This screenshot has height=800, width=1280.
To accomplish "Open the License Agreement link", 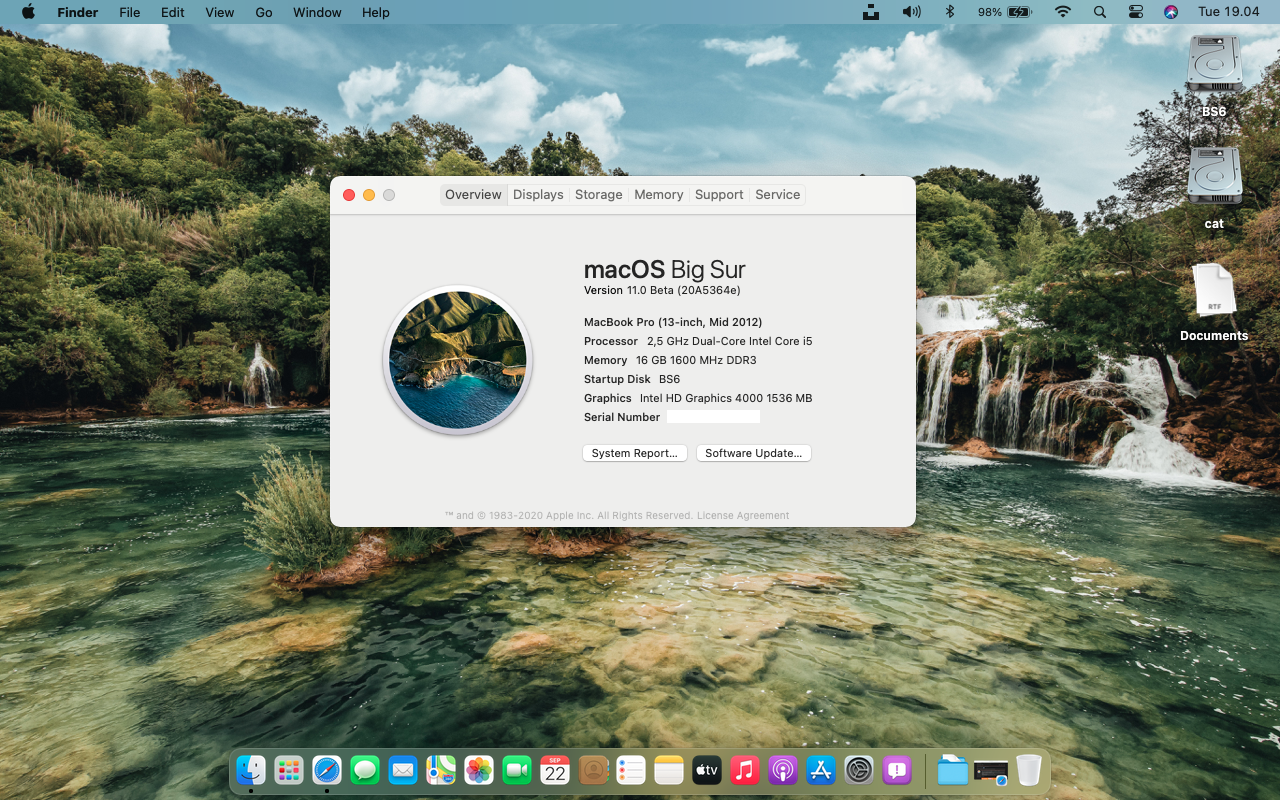I will click(743, 516).
